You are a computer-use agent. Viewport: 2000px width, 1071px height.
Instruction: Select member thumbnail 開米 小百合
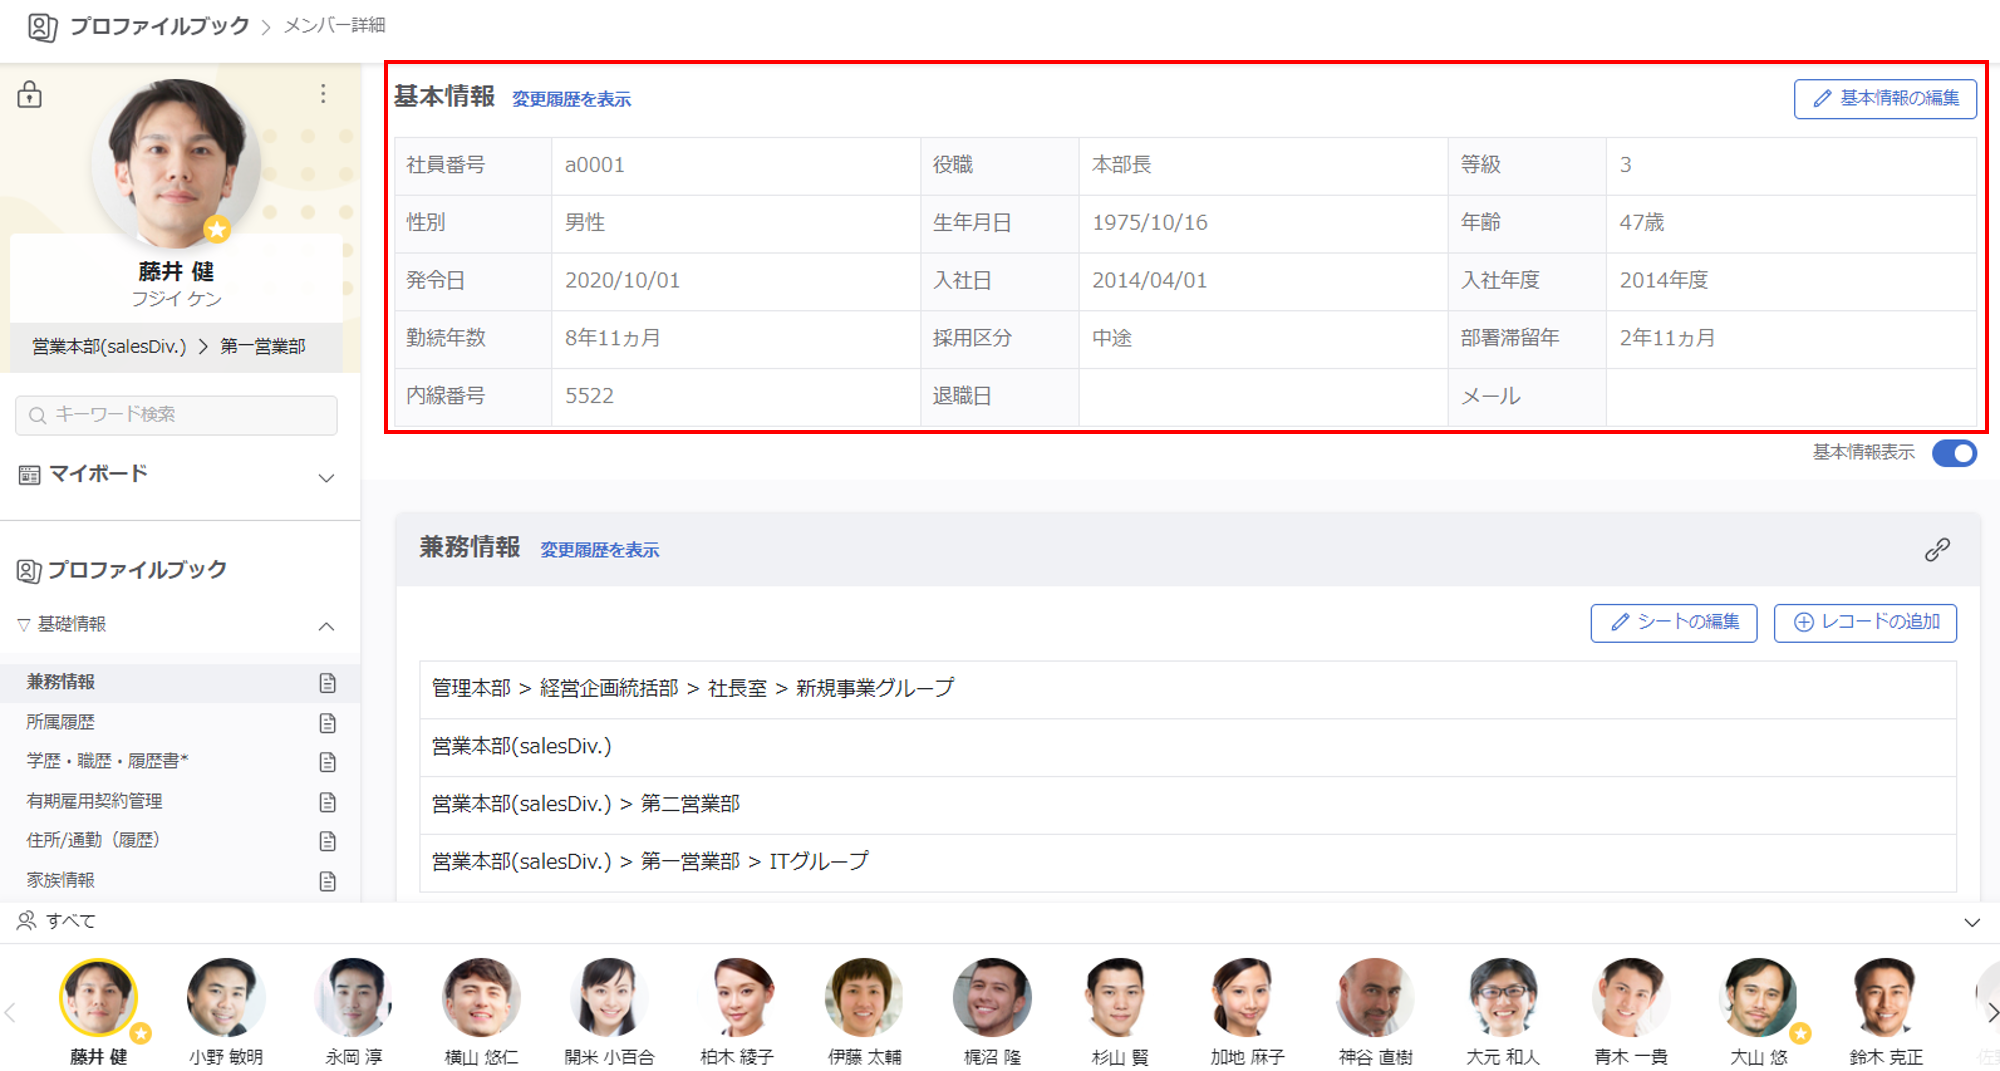tap(609, 997)
